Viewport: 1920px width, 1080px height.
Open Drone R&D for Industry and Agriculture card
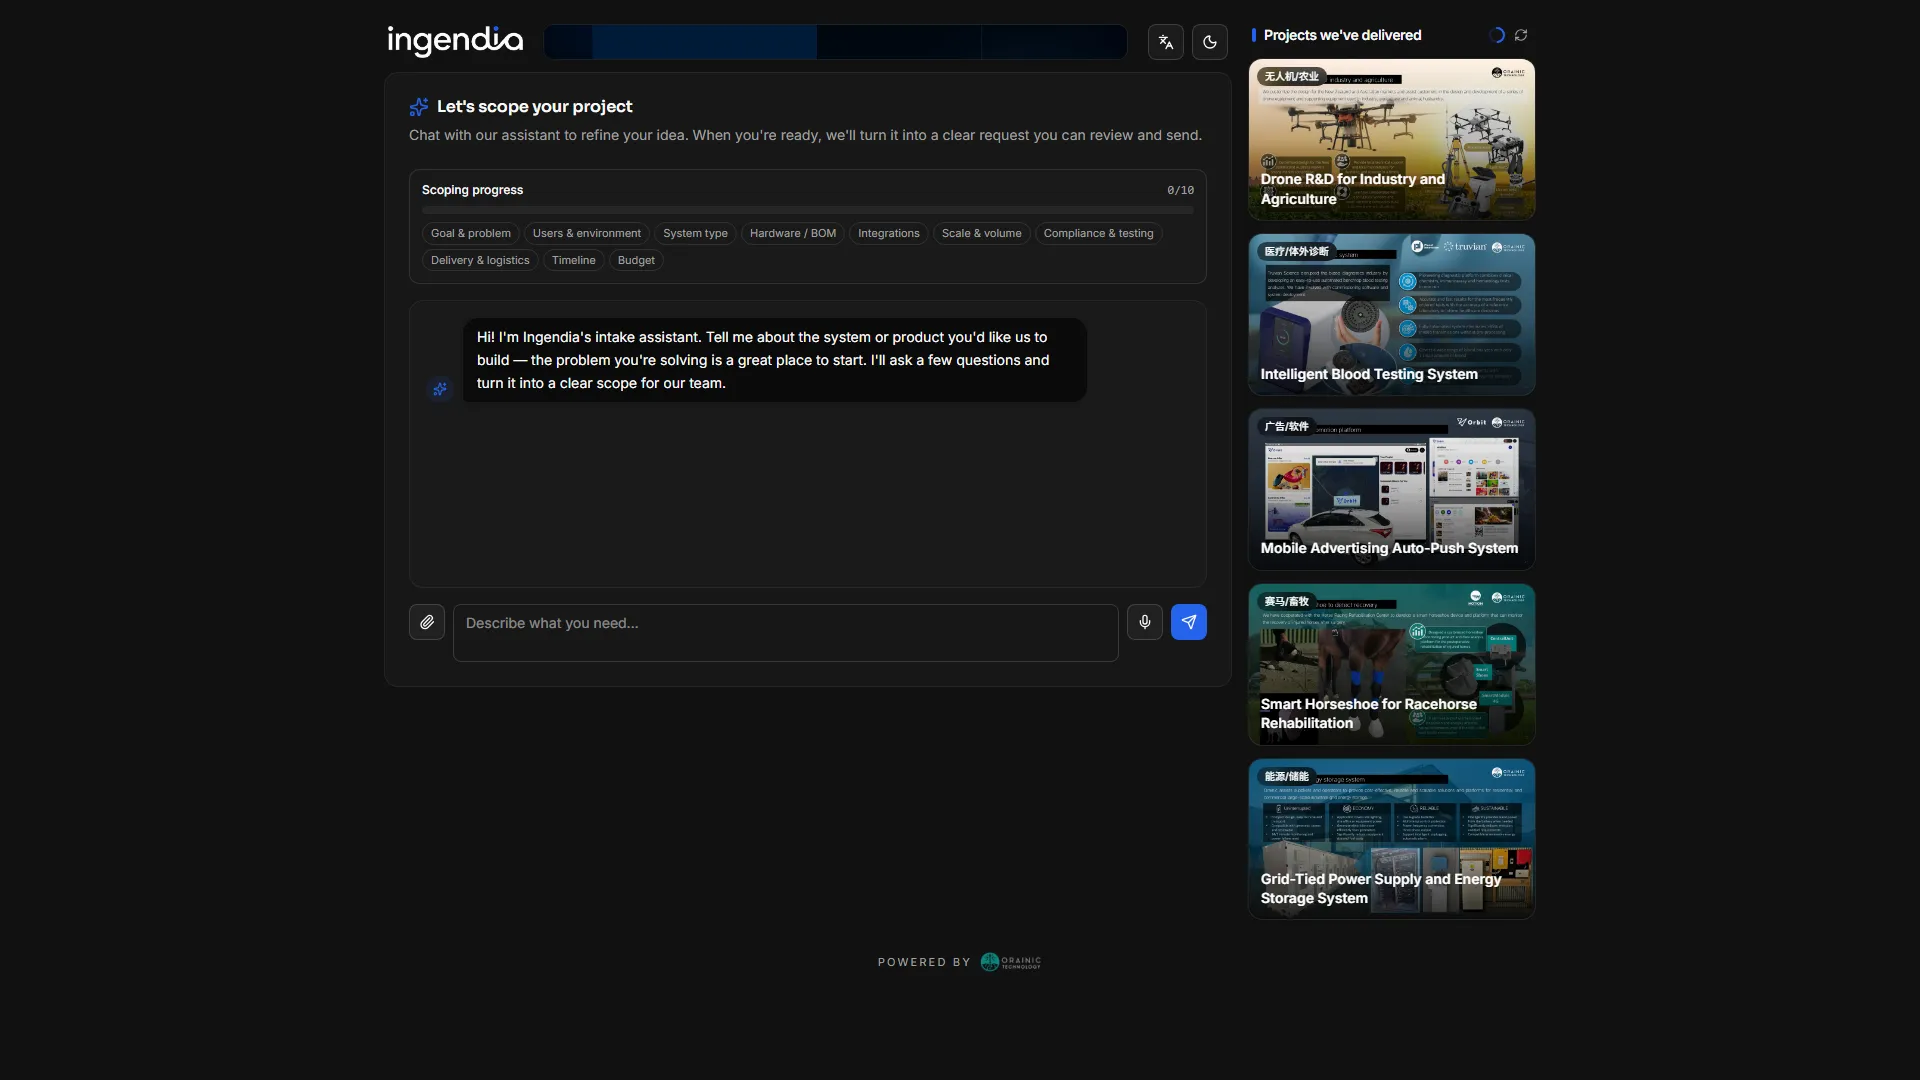(x=1392, y=139)
